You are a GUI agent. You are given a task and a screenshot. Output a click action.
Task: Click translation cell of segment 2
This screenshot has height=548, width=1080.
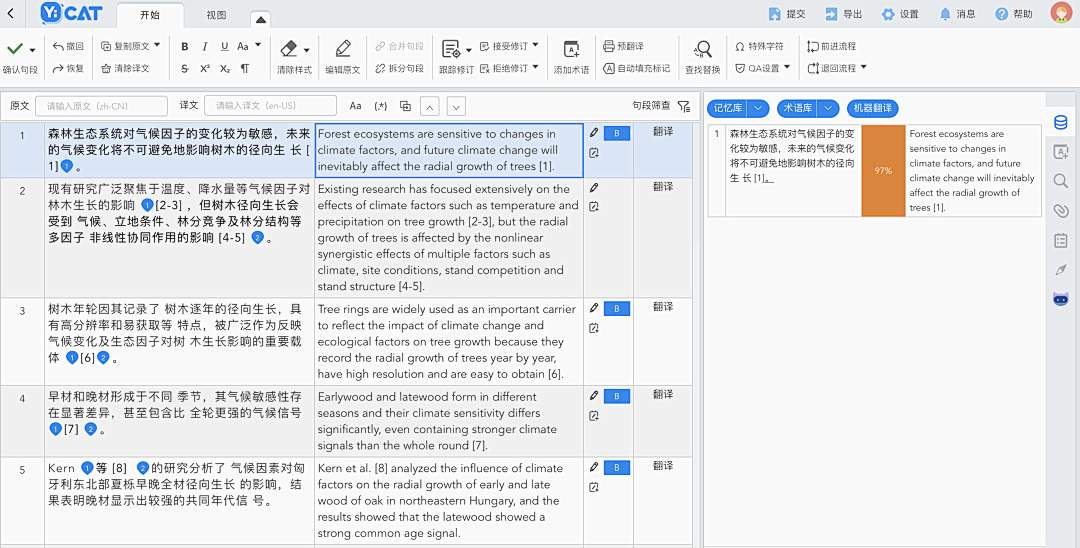(449, 238)
